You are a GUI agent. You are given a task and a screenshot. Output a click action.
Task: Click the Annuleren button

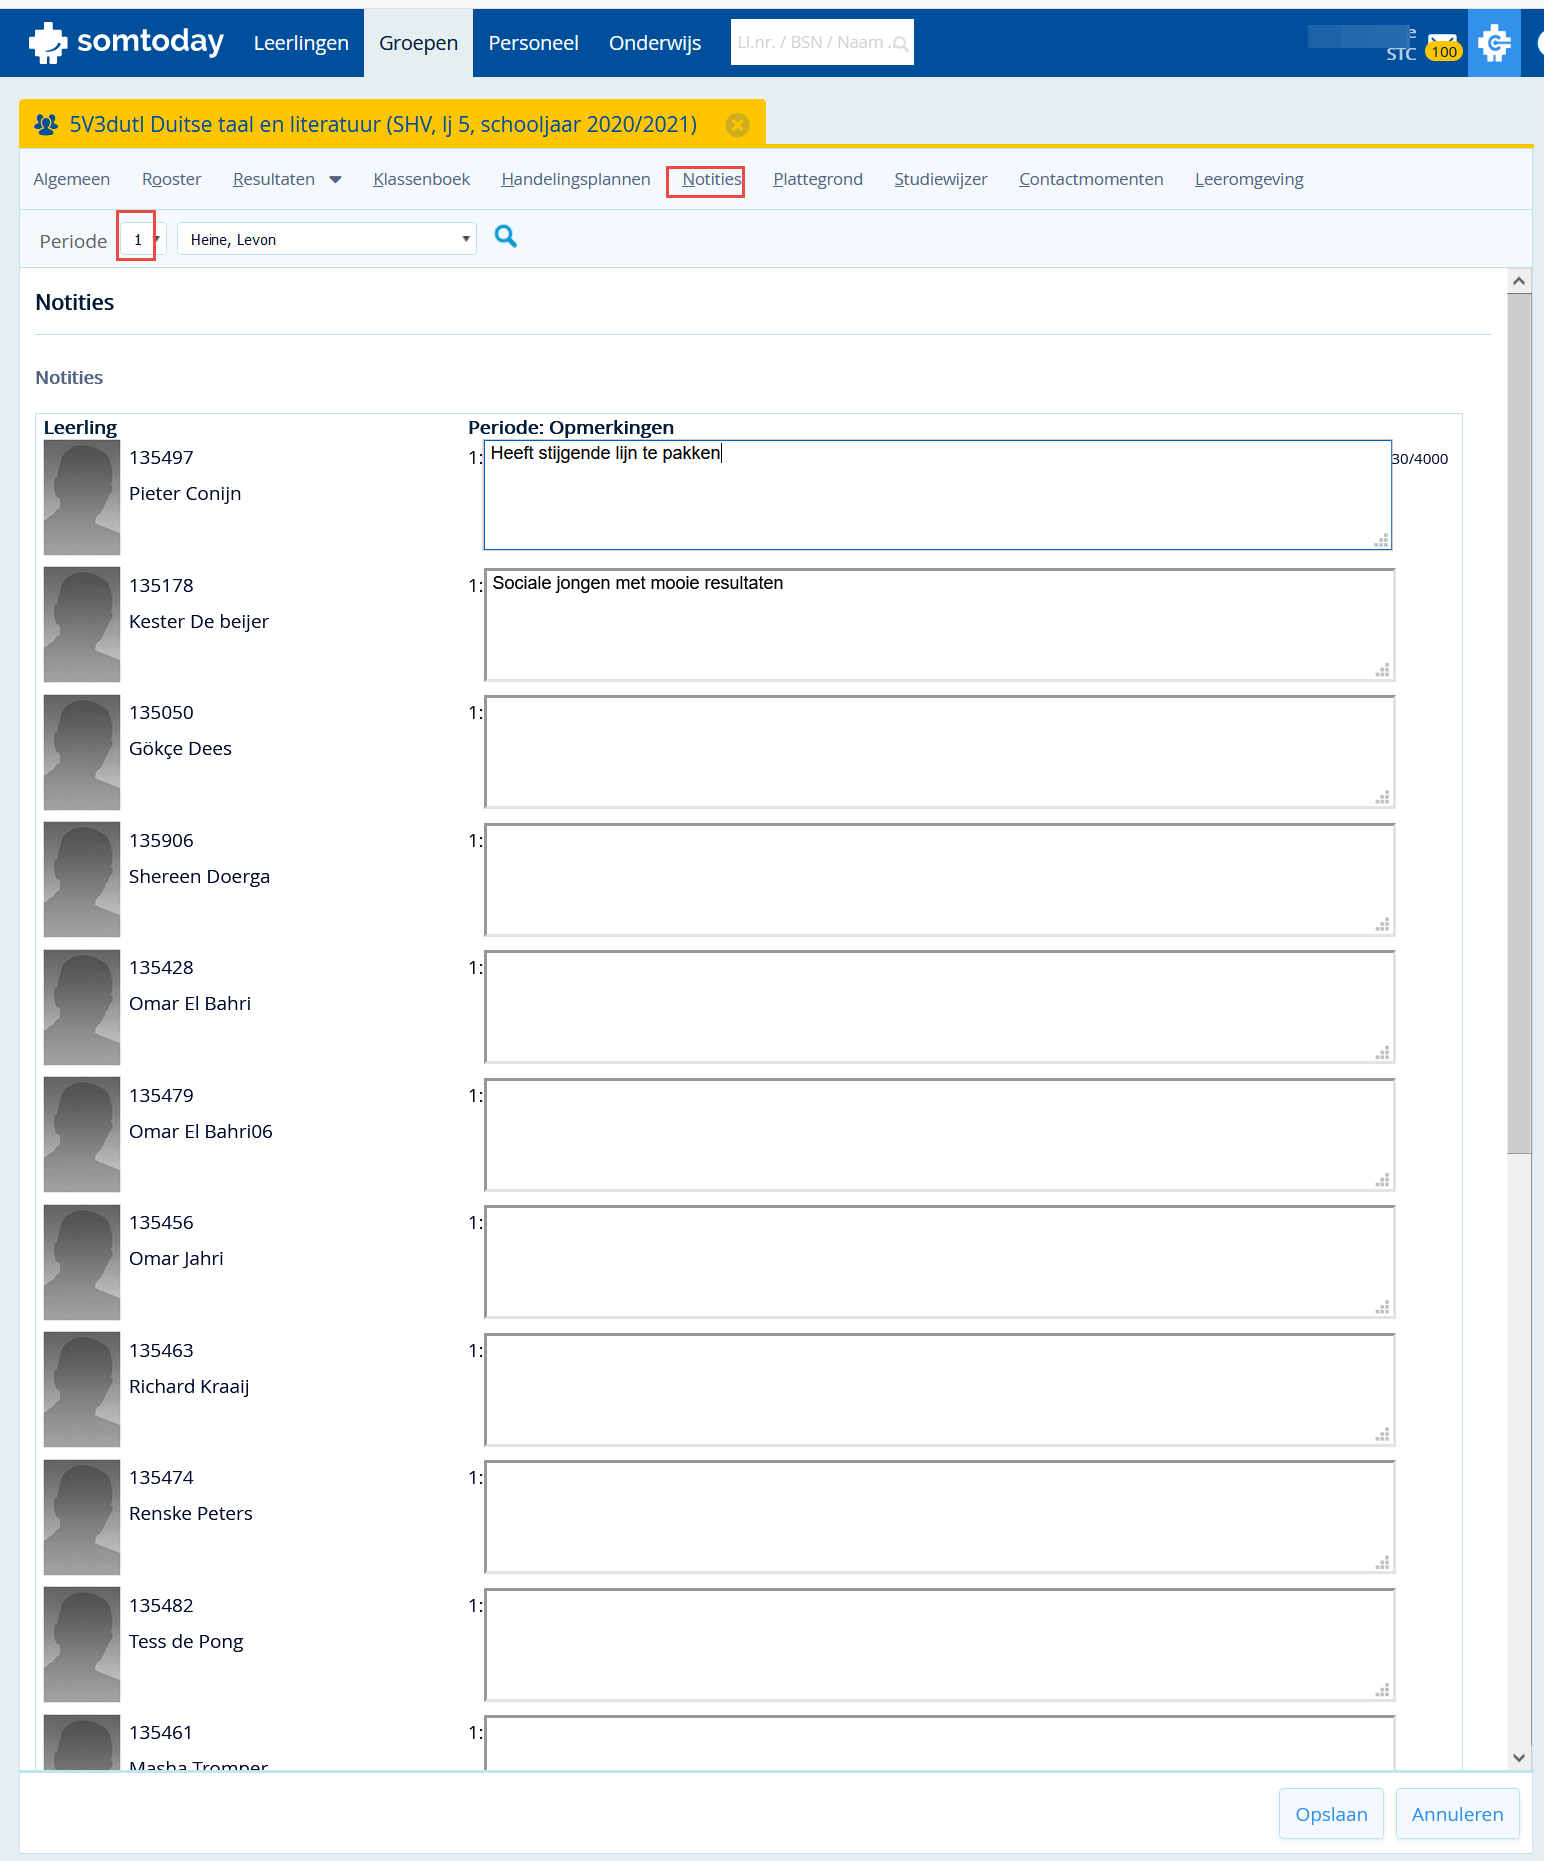[1457, 1814]
